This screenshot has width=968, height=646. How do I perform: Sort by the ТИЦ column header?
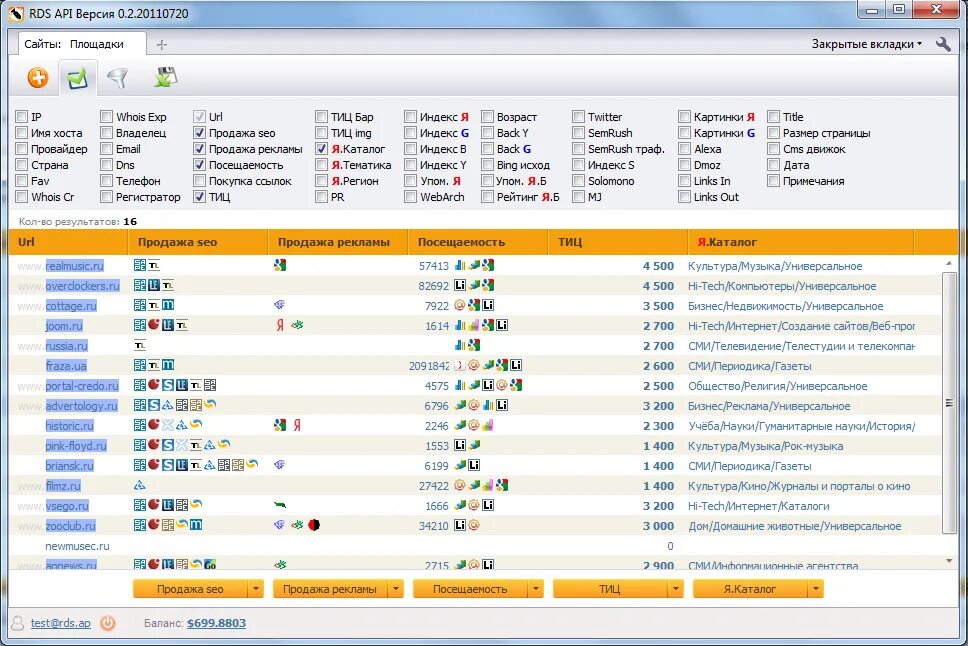617,242
